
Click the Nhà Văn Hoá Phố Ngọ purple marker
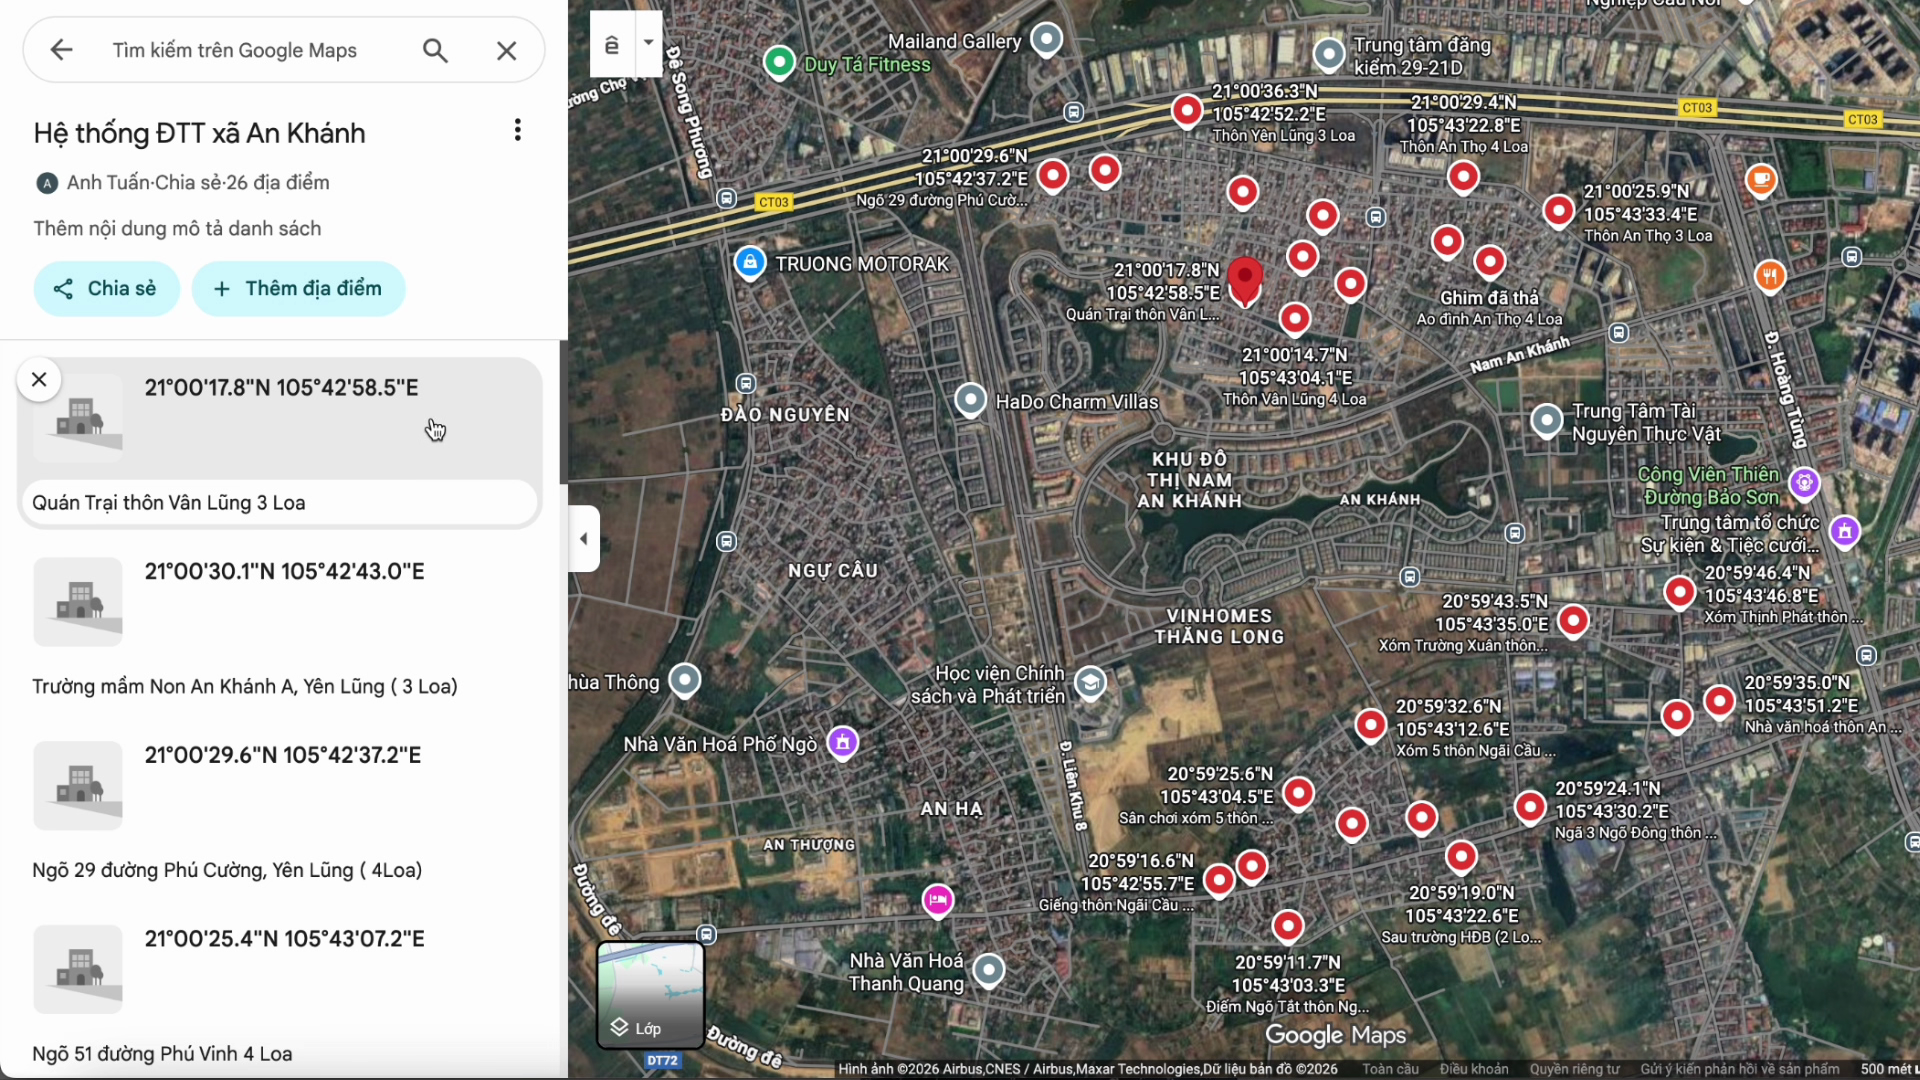click(x=843, y=742)
